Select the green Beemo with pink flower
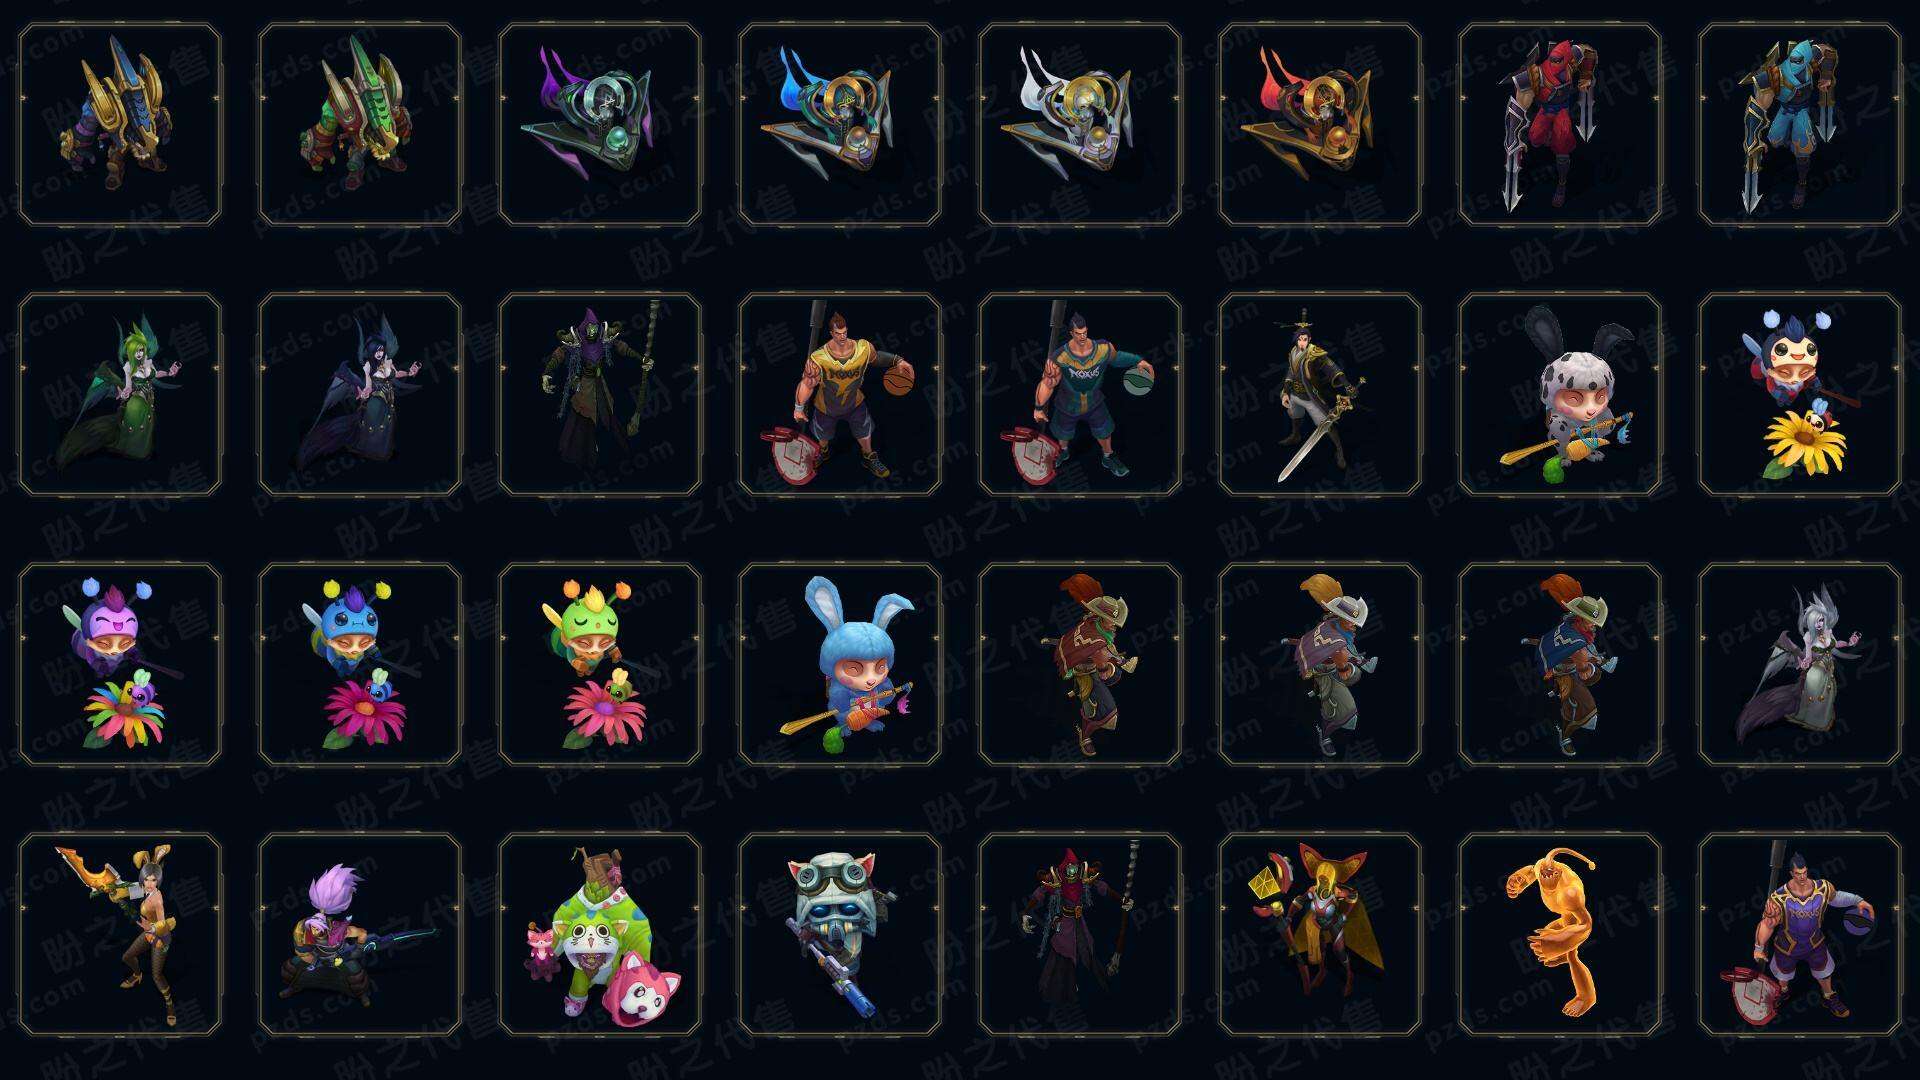1920x1080 pixels. 600,664
